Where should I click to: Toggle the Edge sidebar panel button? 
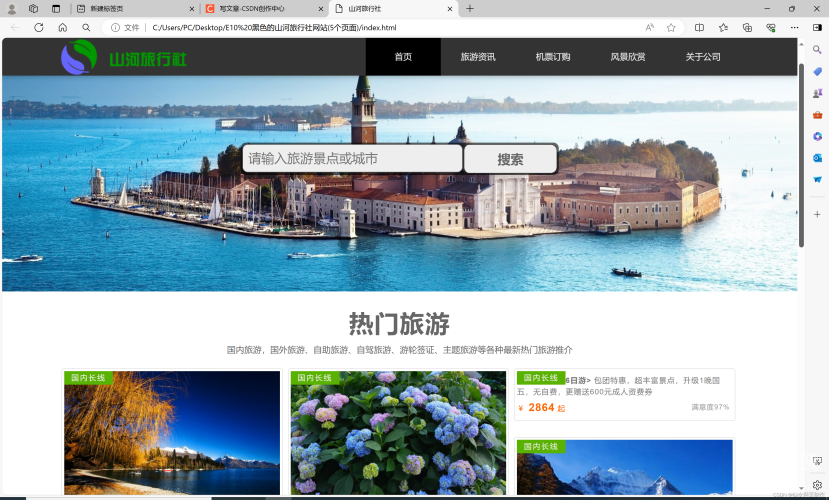[817, 27]
